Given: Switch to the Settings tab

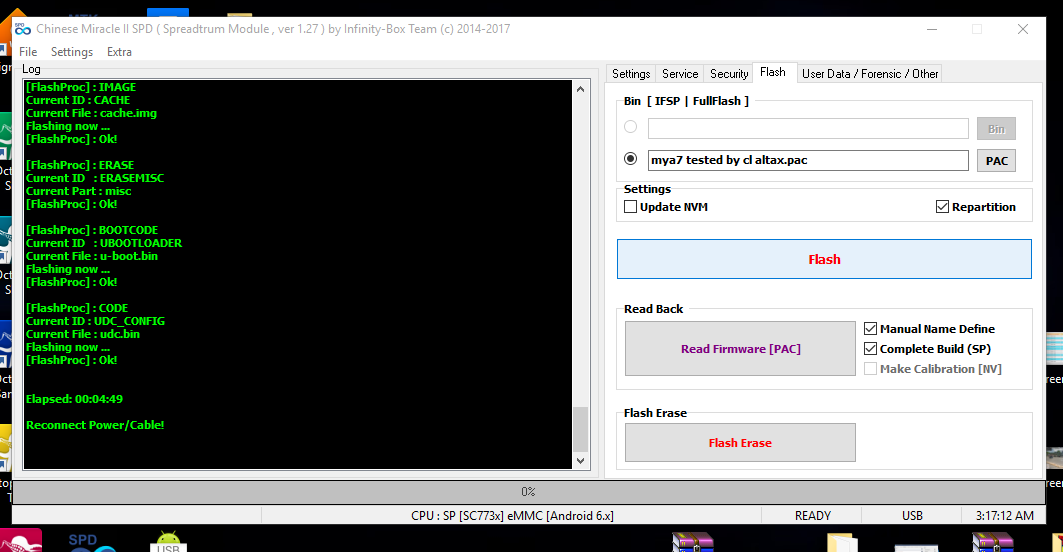Looking at the screenshot, I should click(x=631, y=74).
